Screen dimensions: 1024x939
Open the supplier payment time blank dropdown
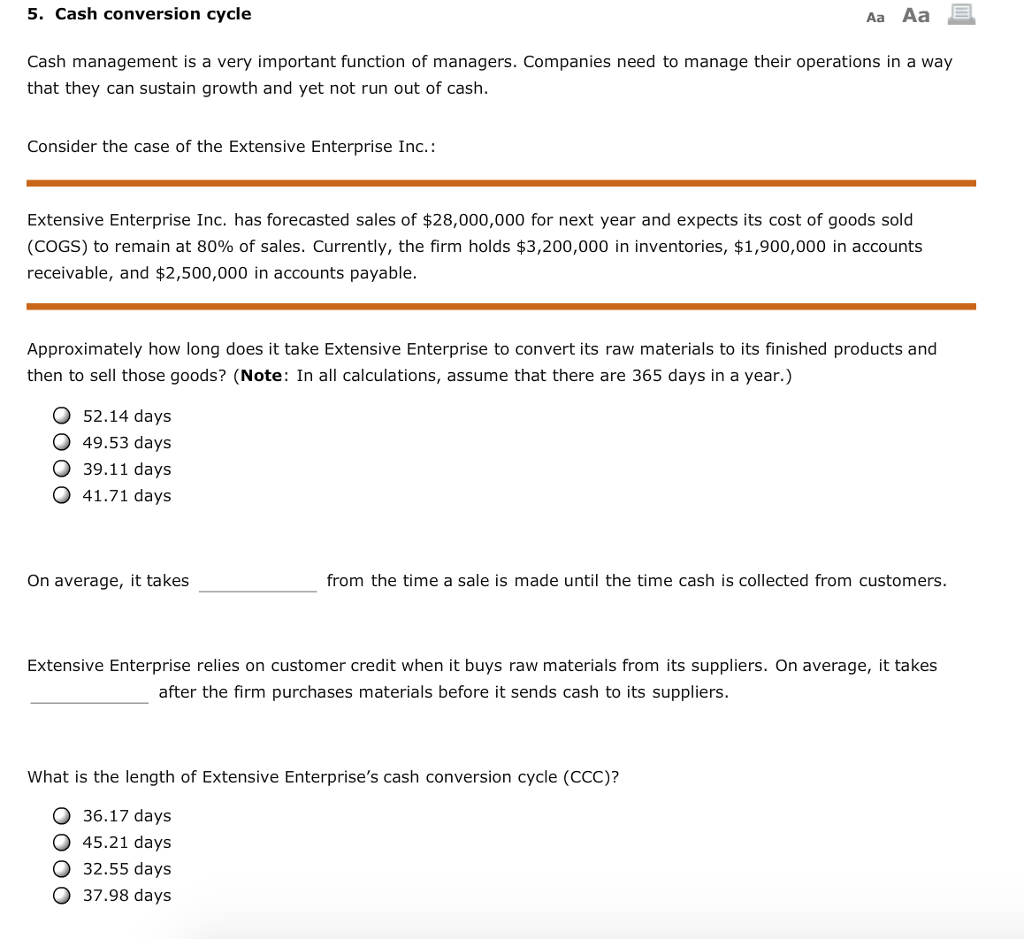89,691
